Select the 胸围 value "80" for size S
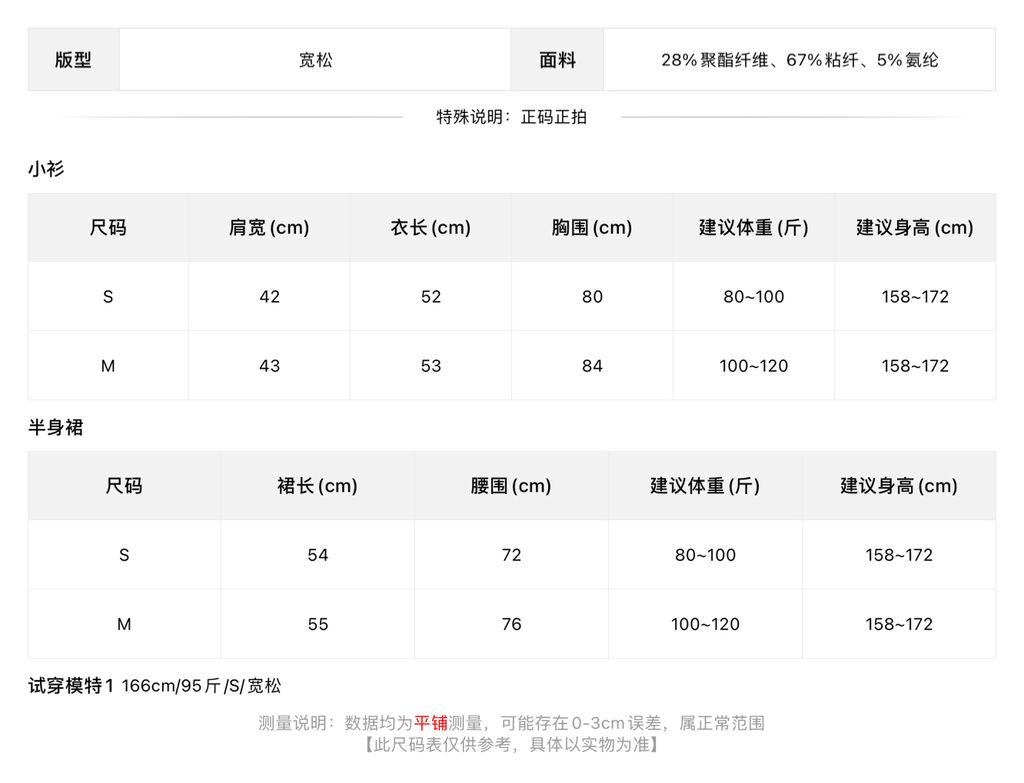This screenshot has width=1024, height=783. (x=592, y=296)
